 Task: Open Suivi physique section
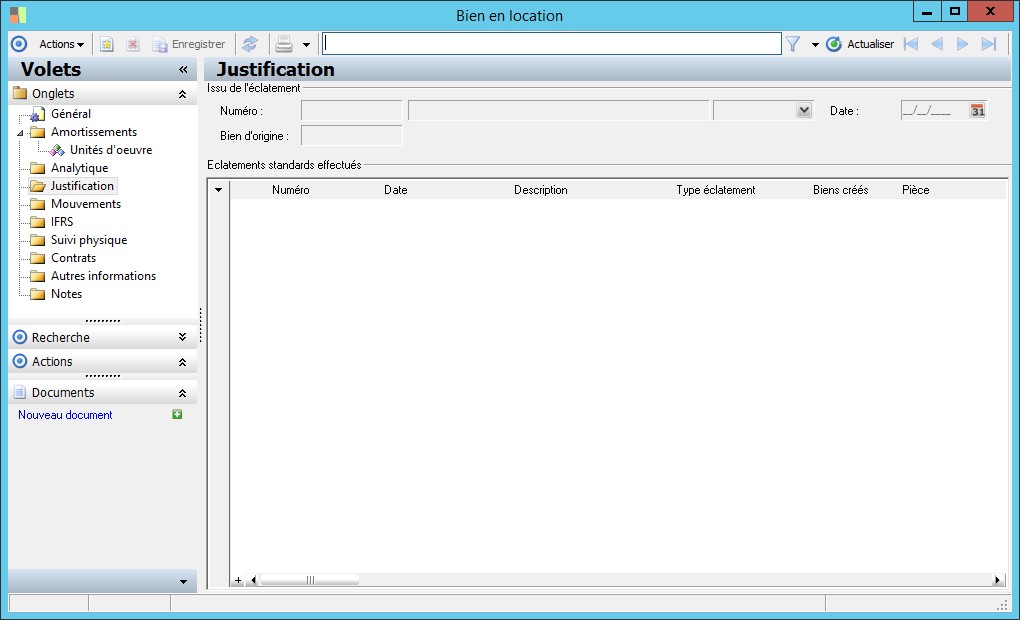pos(89,240)
